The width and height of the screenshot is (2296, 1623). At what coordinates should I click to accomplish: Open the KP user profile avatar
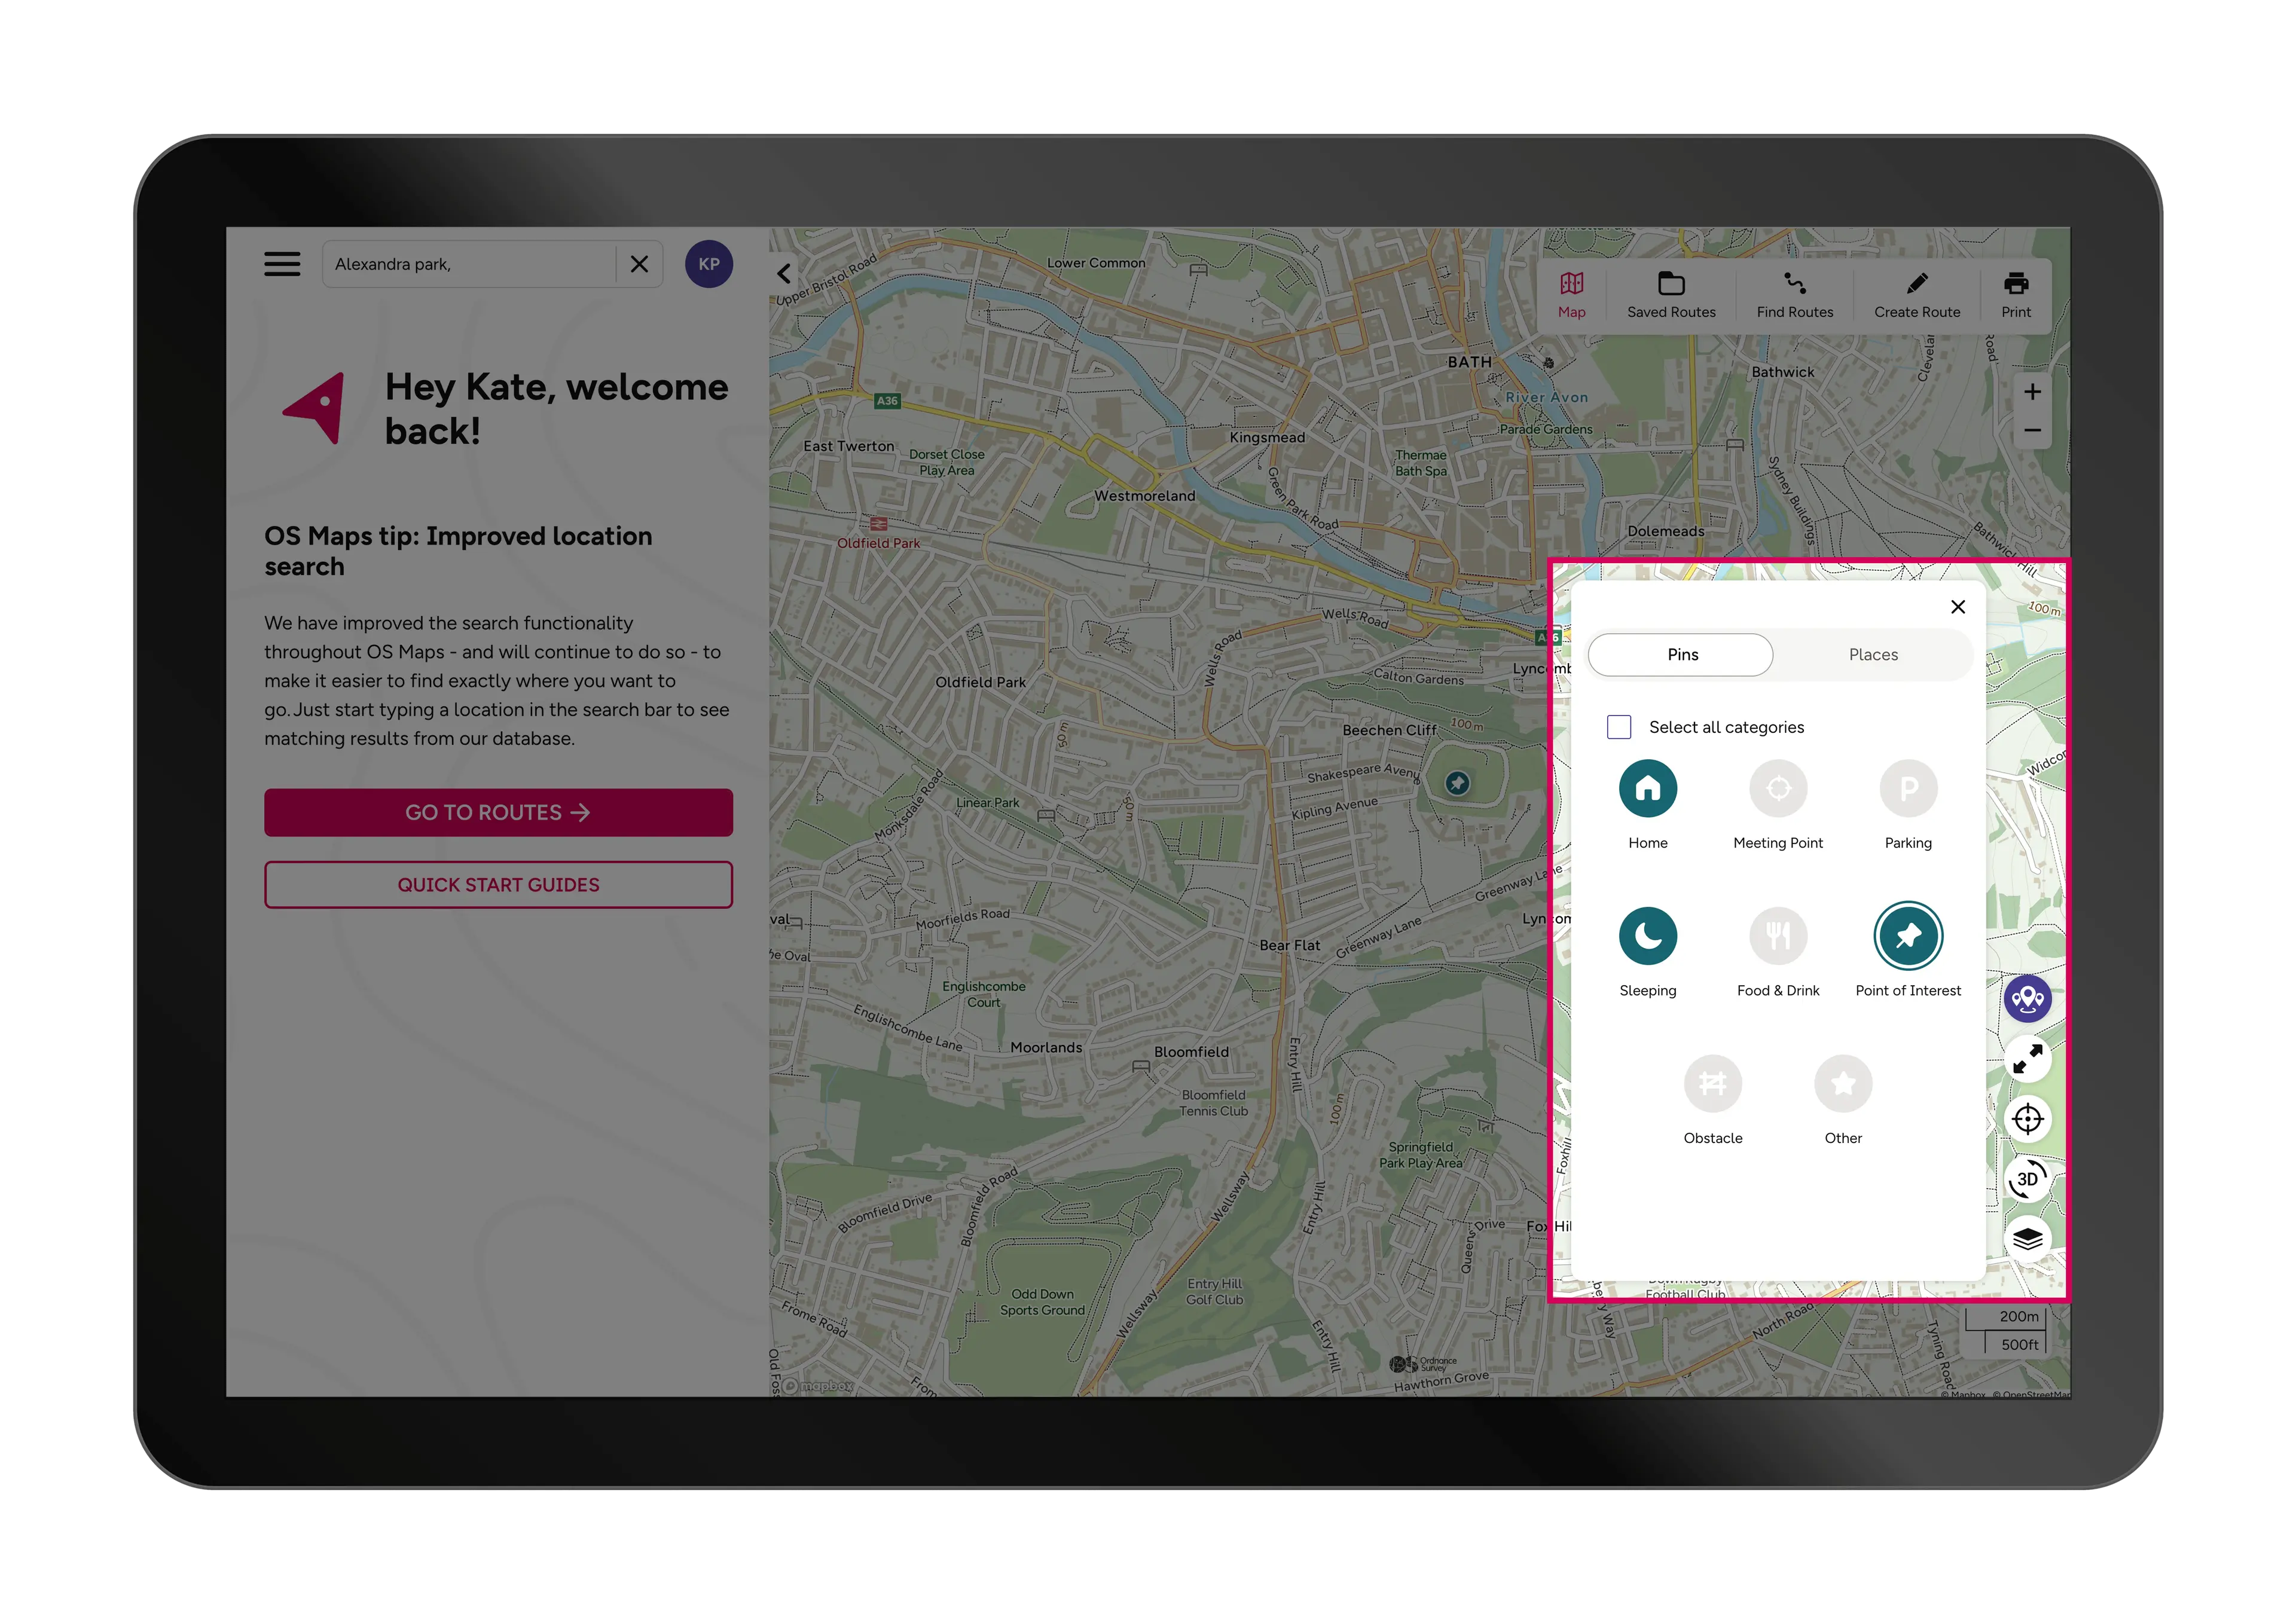[709, 264]
